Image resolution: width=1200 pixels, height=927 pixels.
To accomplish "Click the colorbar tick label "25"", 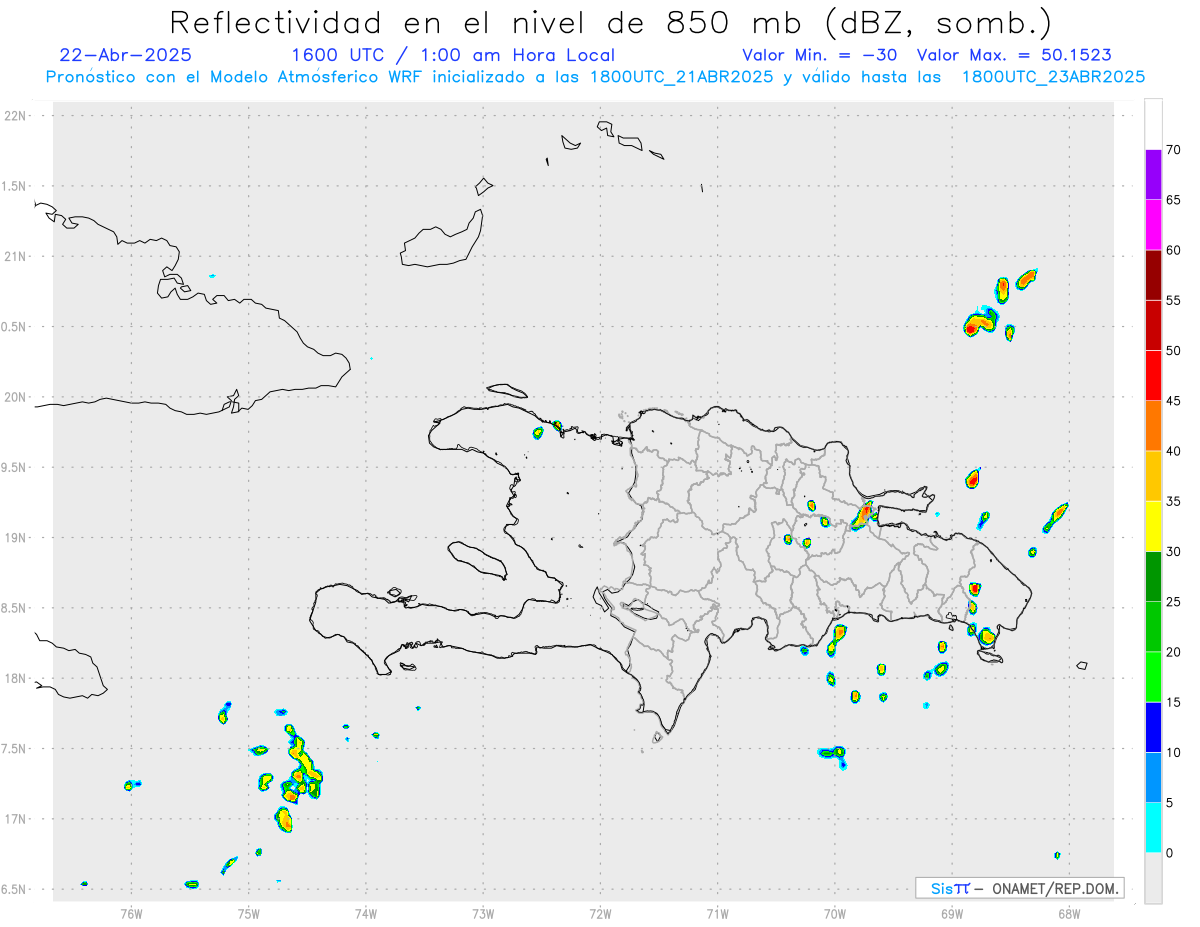I will [x=1175, y=602].
